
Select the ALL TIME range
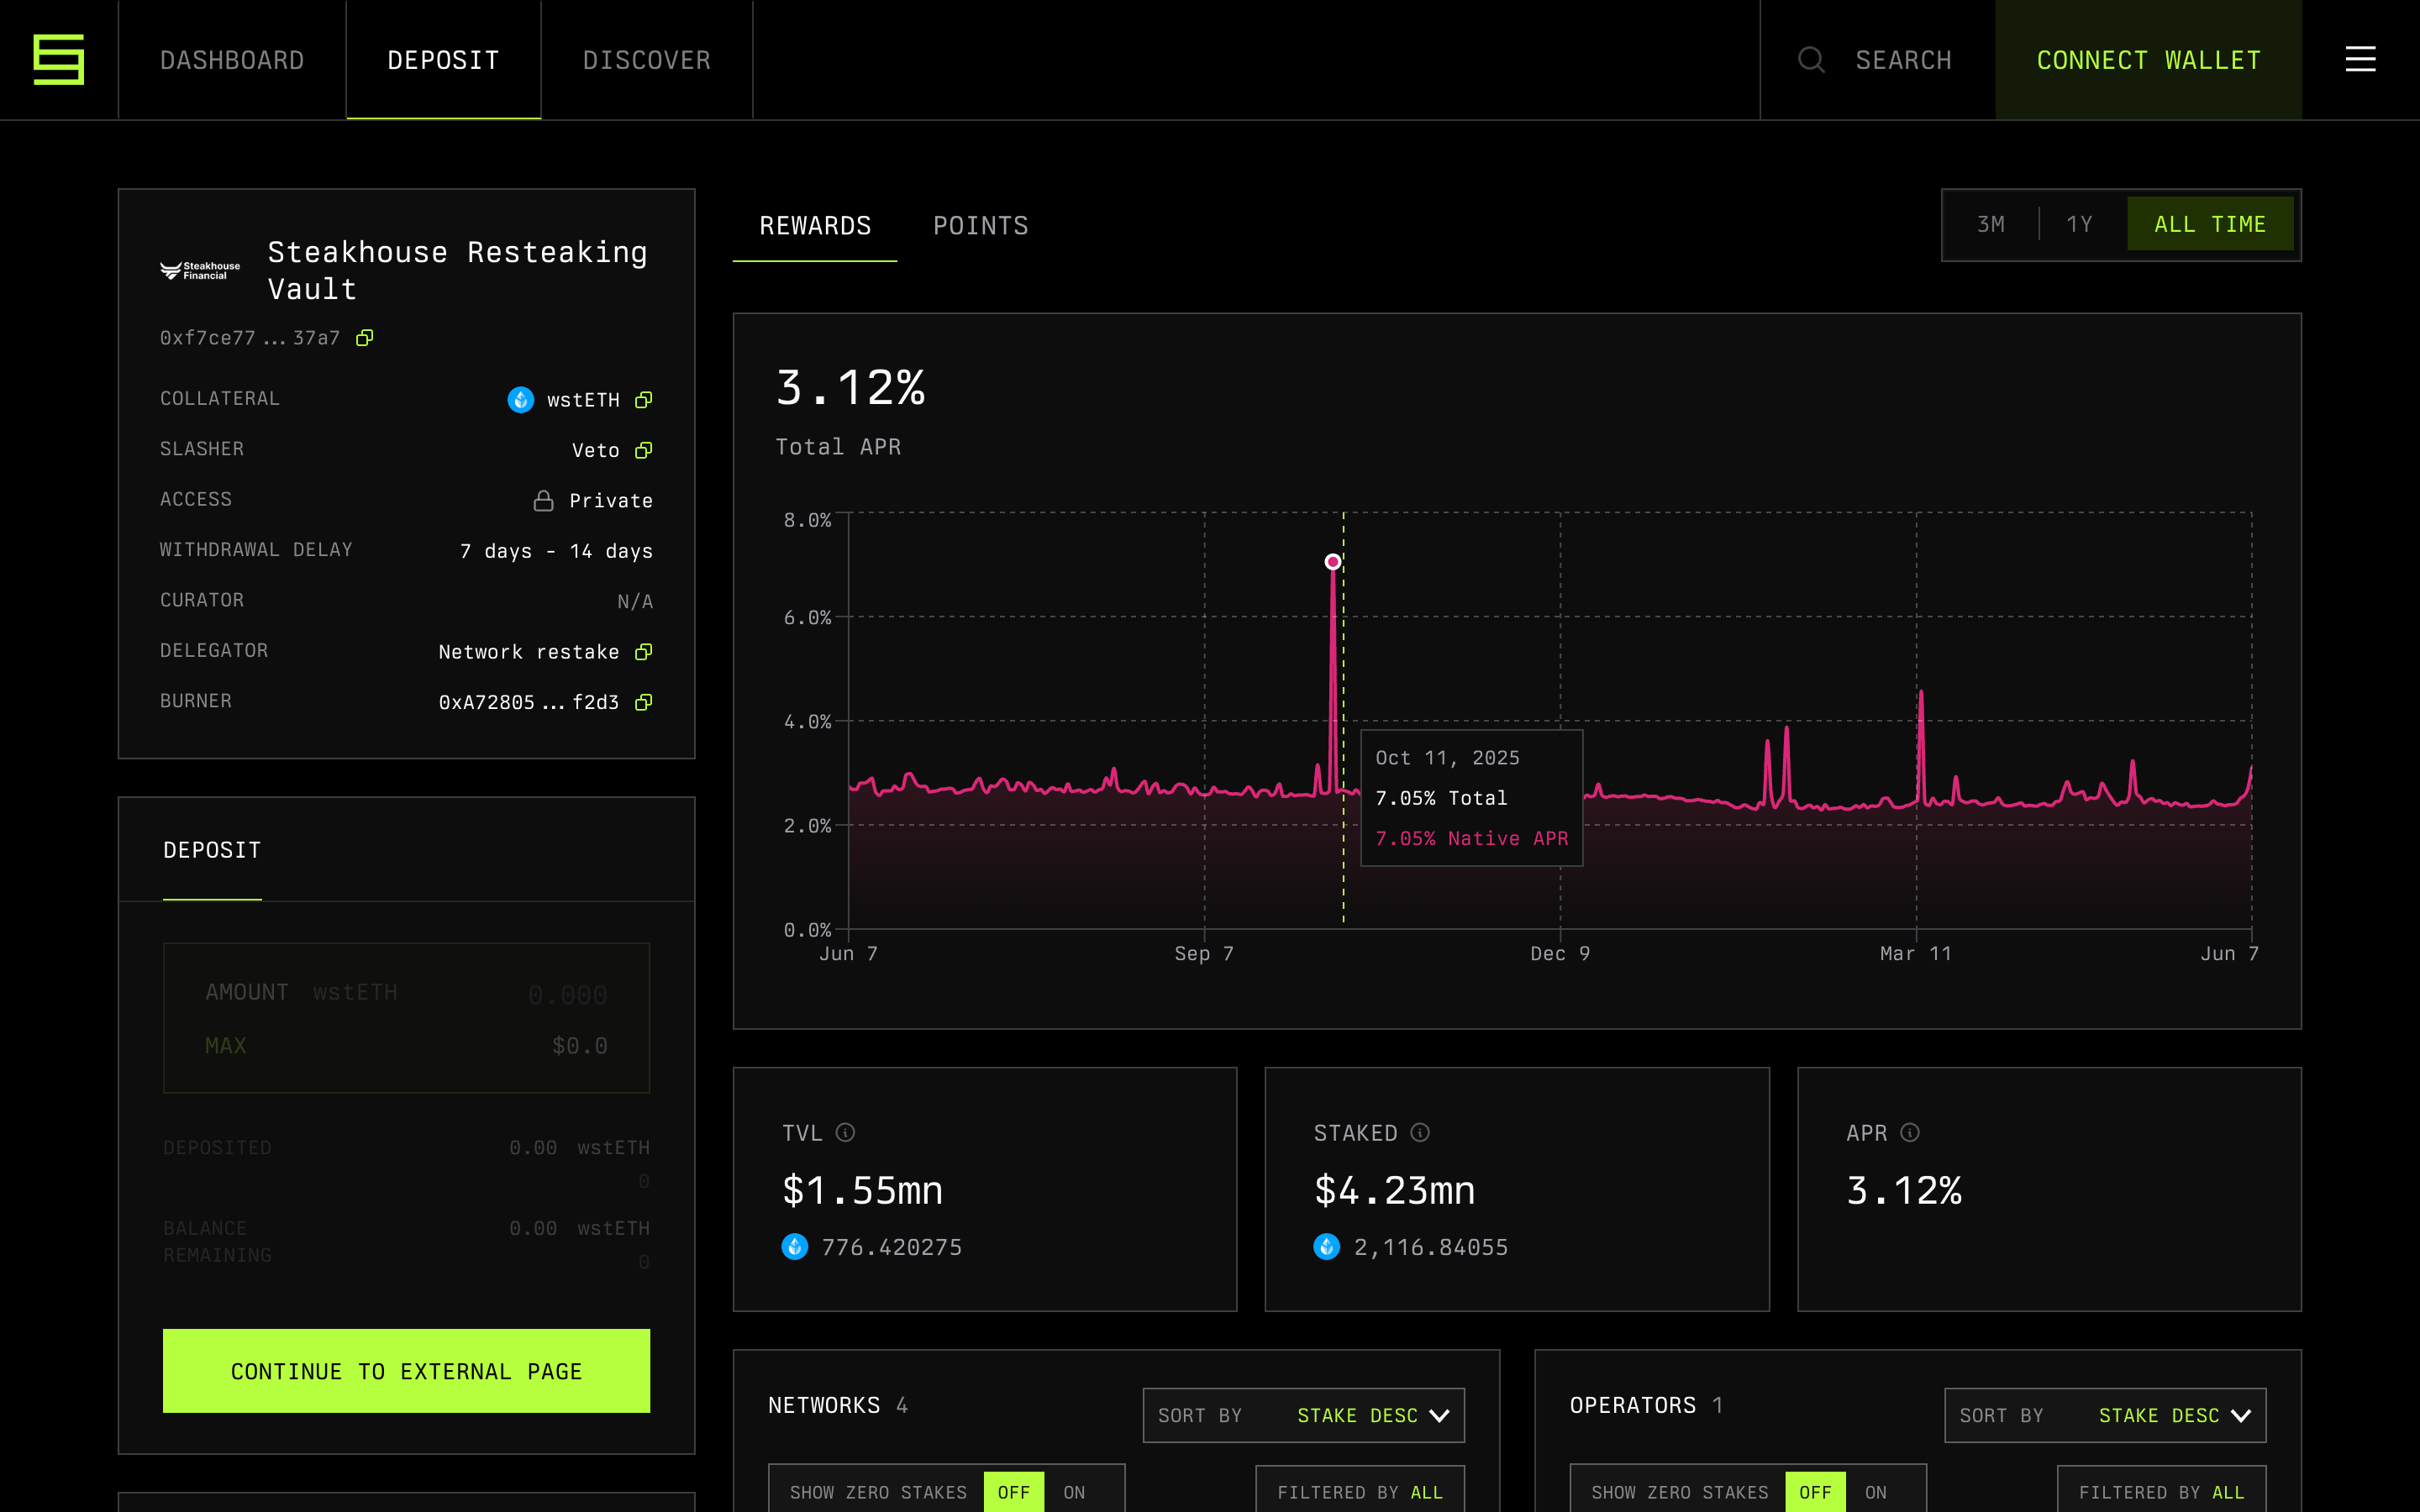click(x=2210, y=224)
